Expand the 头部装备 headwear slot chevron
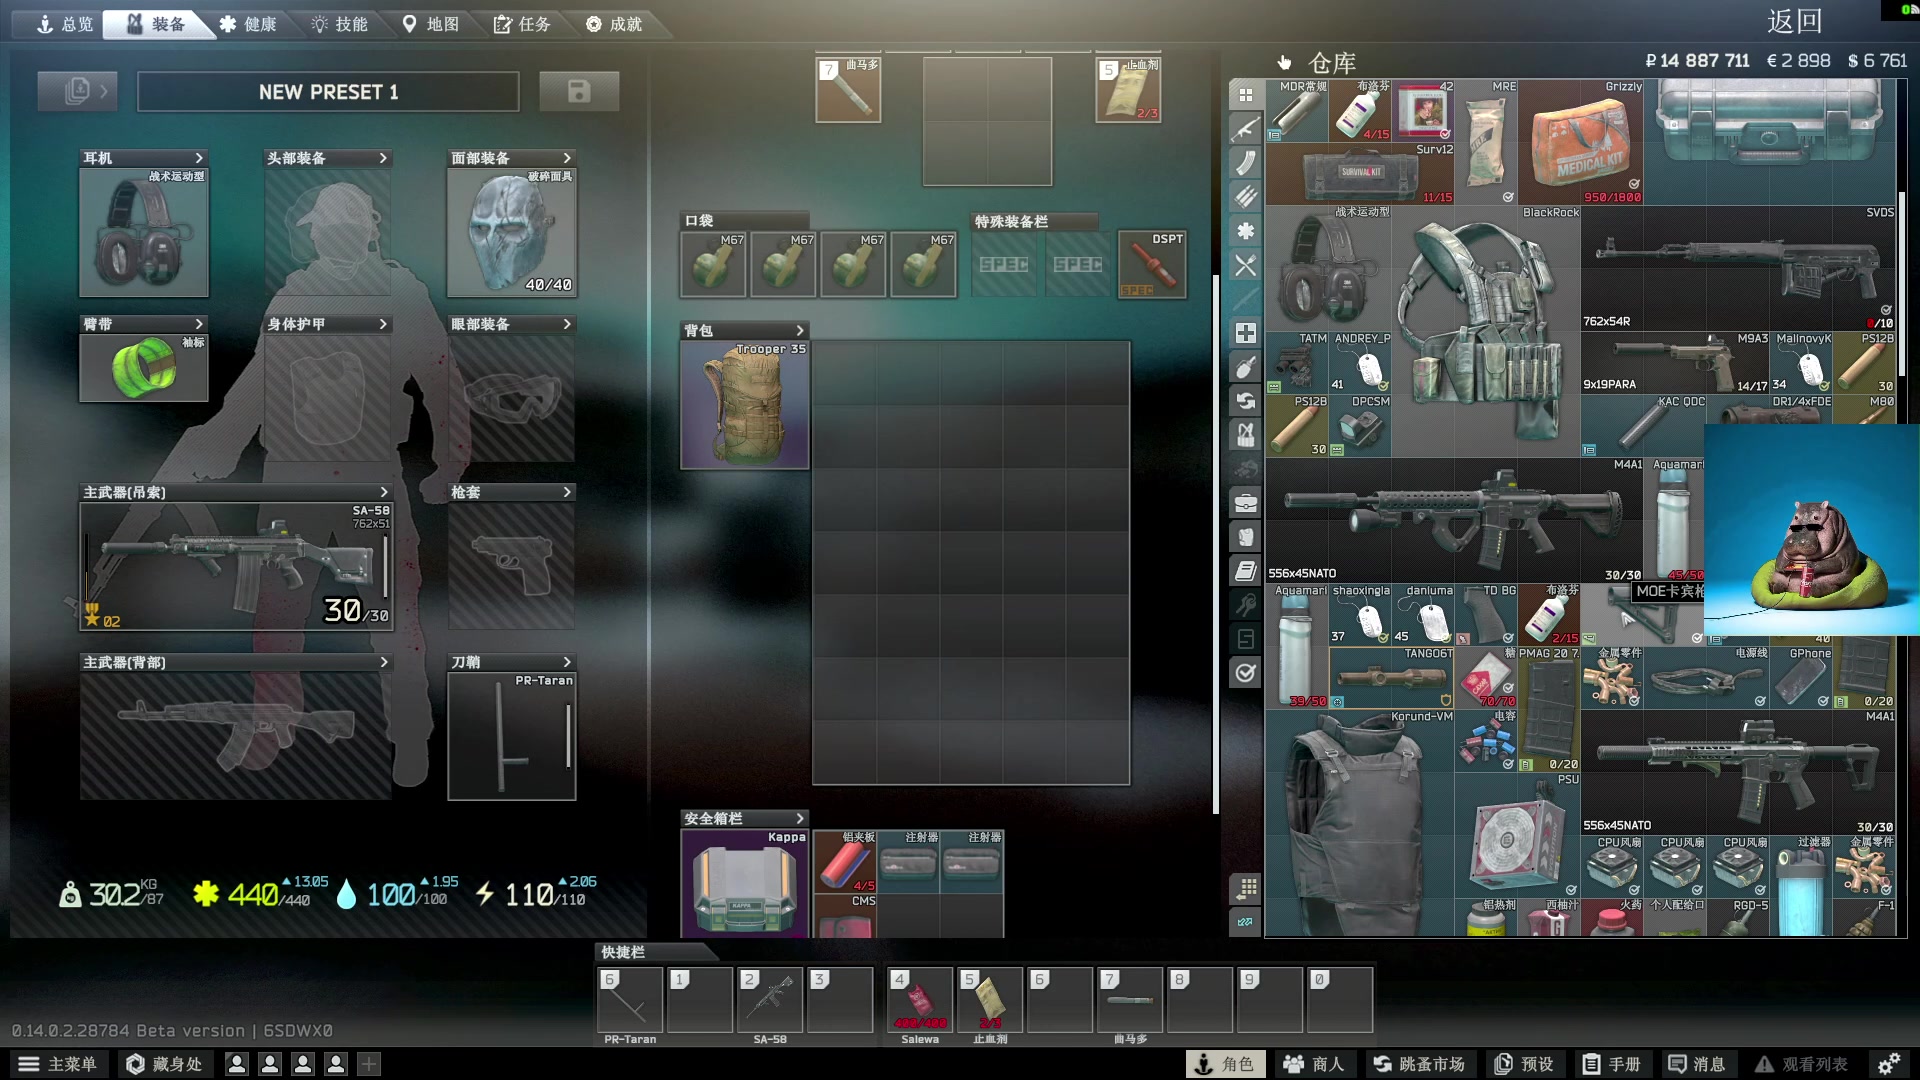 tap(383, 158)
